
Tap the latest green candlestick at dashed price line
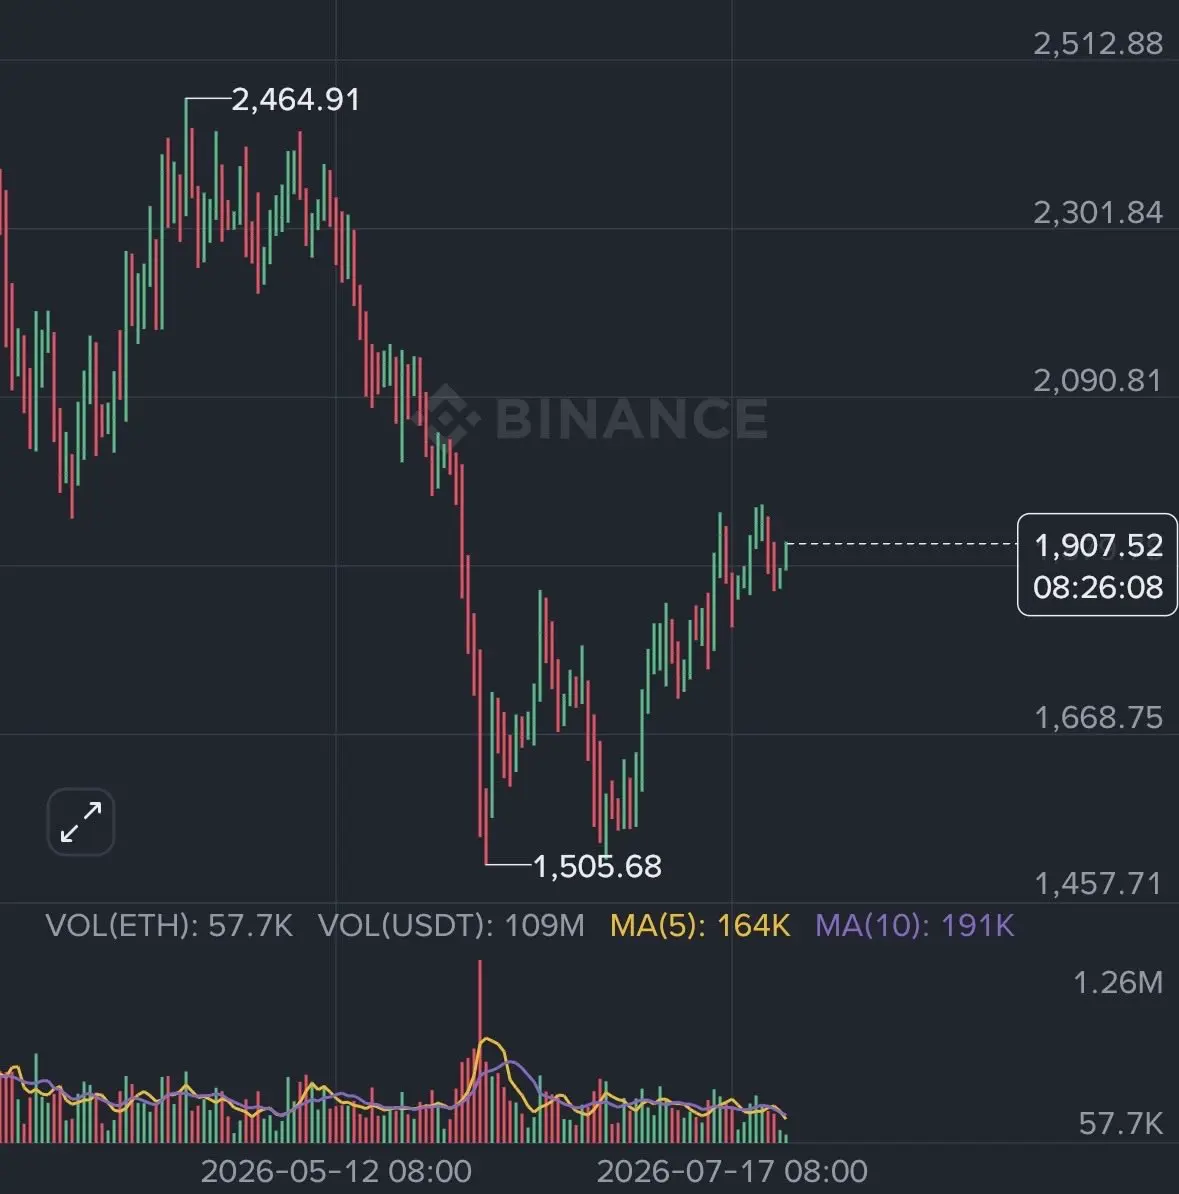pyautogui.click(x=786, y=556)
